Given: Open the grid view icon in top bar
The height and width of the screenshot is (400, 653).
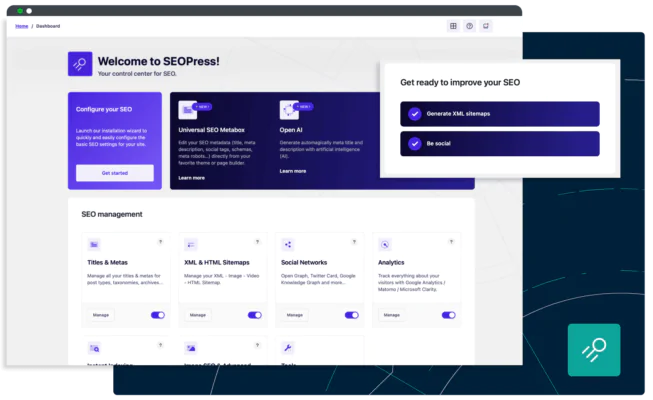Looking at the screenshot, I should click(x=453, y=26).
